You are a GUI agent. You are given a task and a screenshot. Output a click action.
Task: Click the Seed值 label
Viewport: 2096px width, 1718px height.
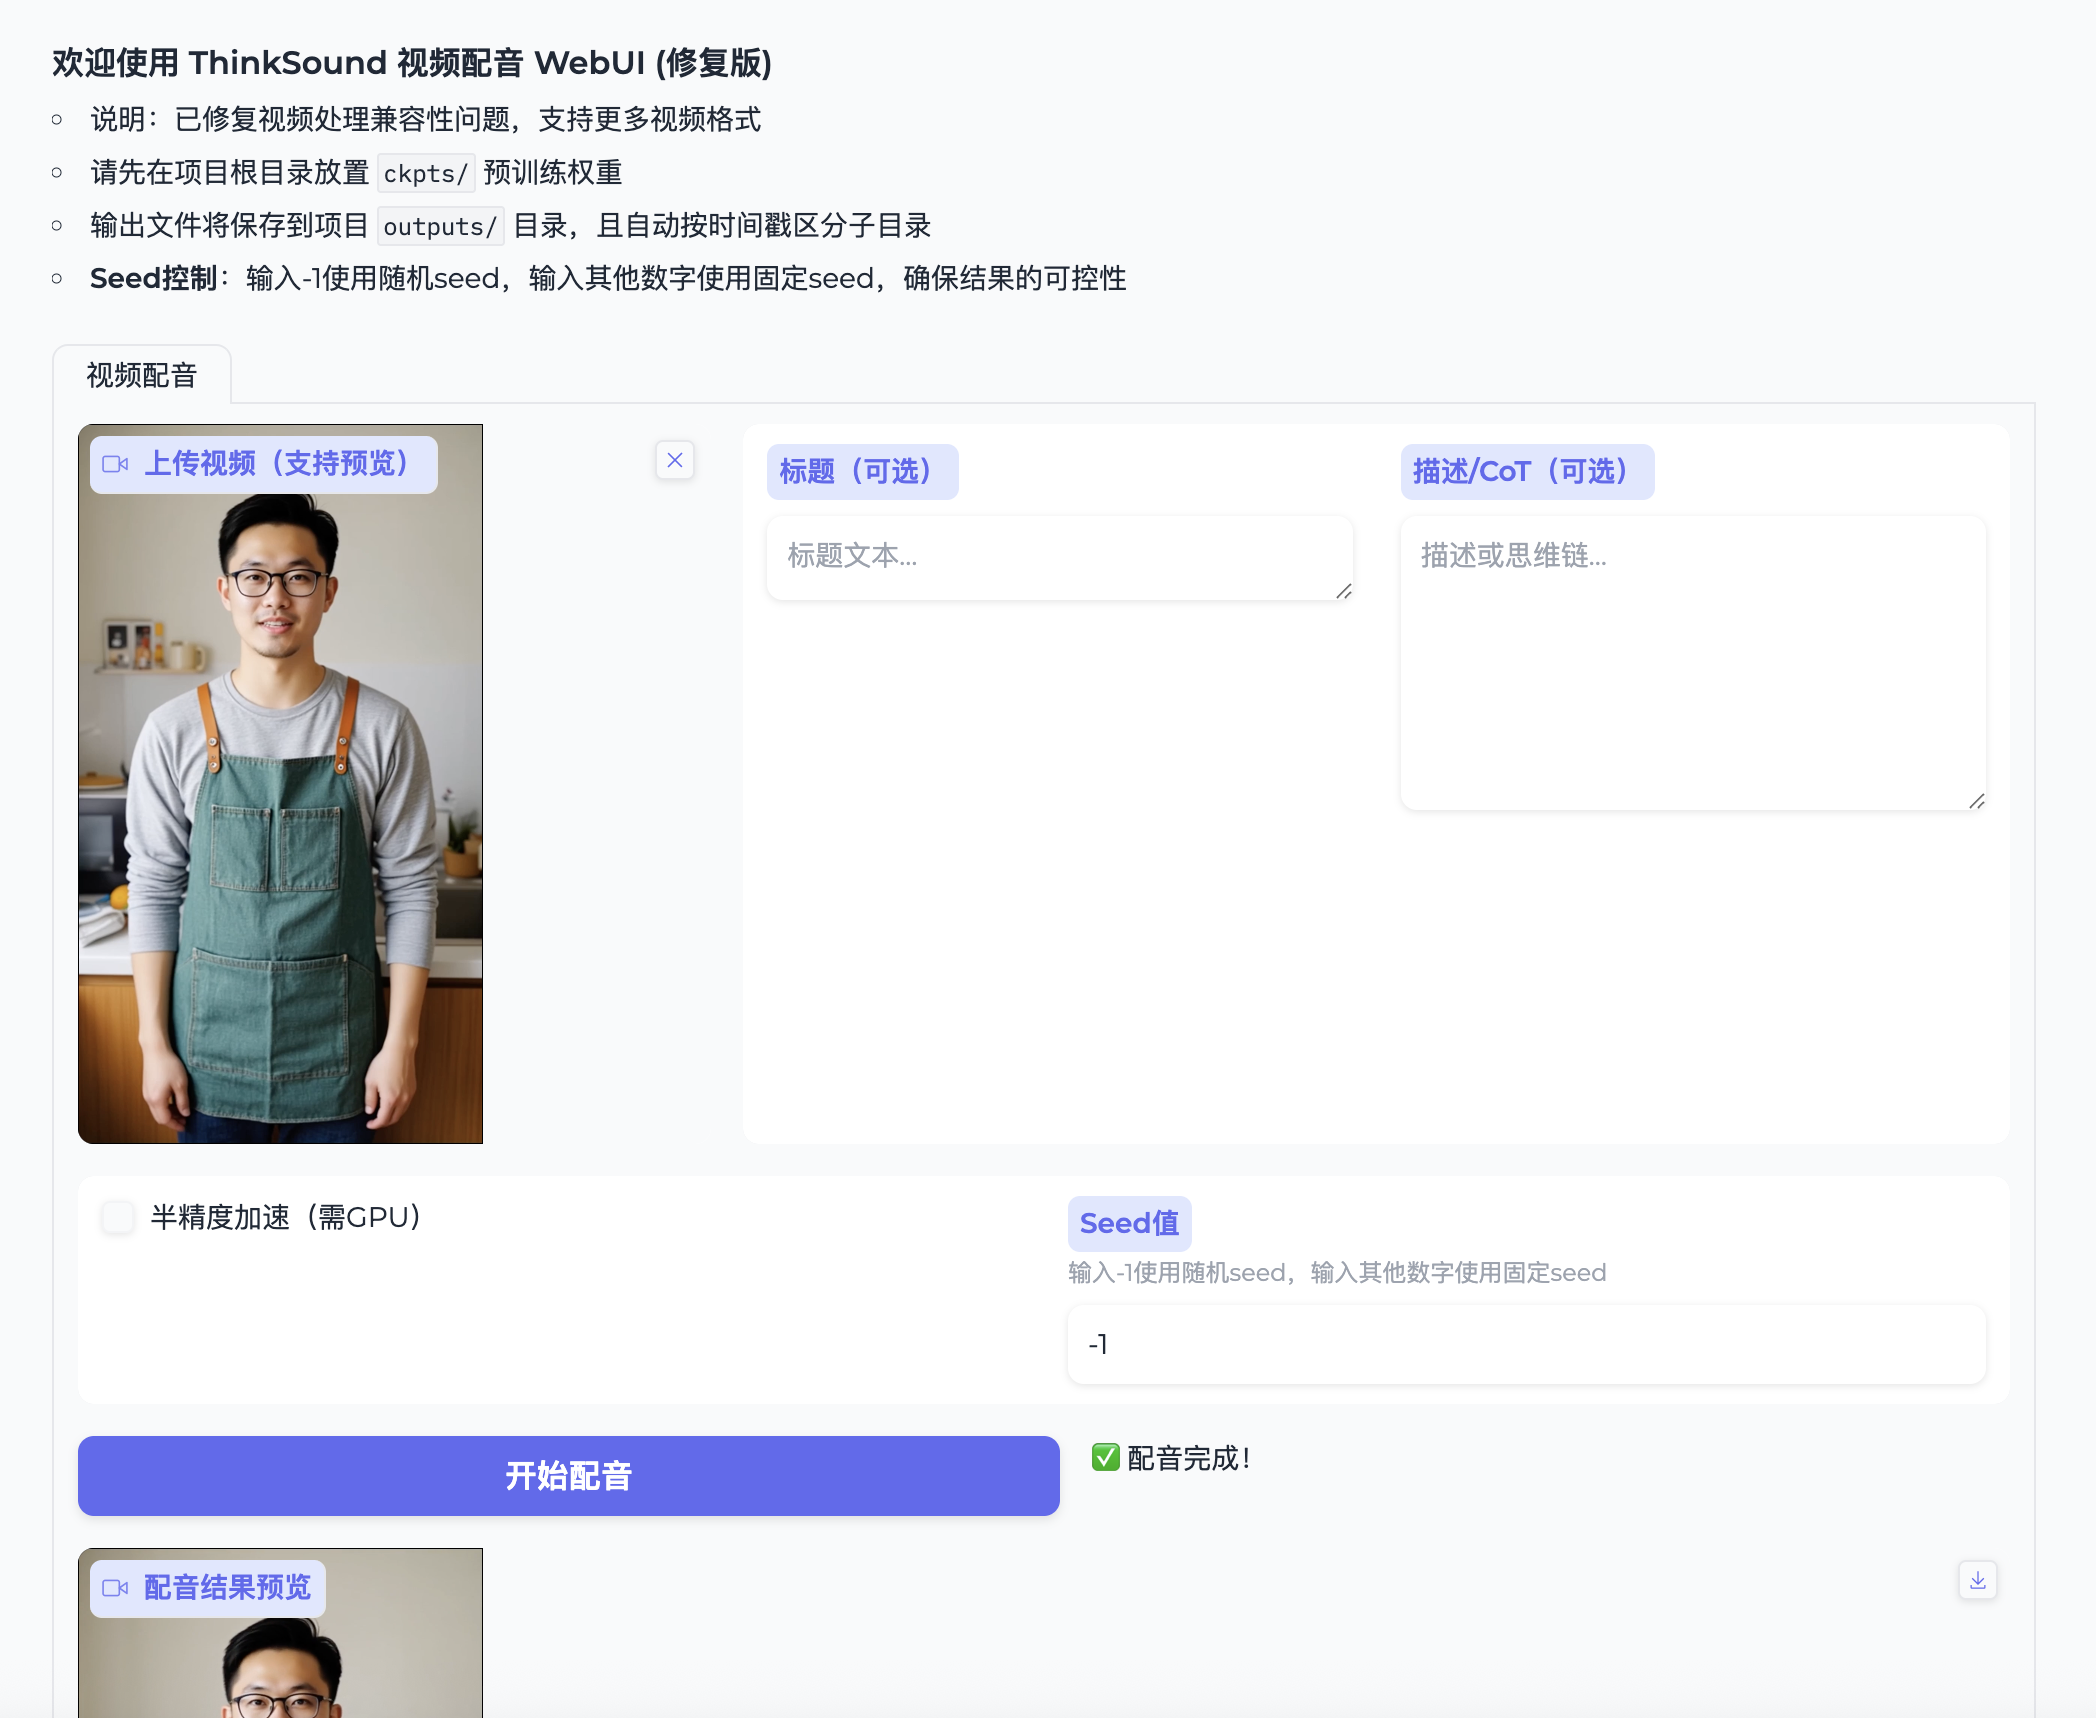1129,1223
